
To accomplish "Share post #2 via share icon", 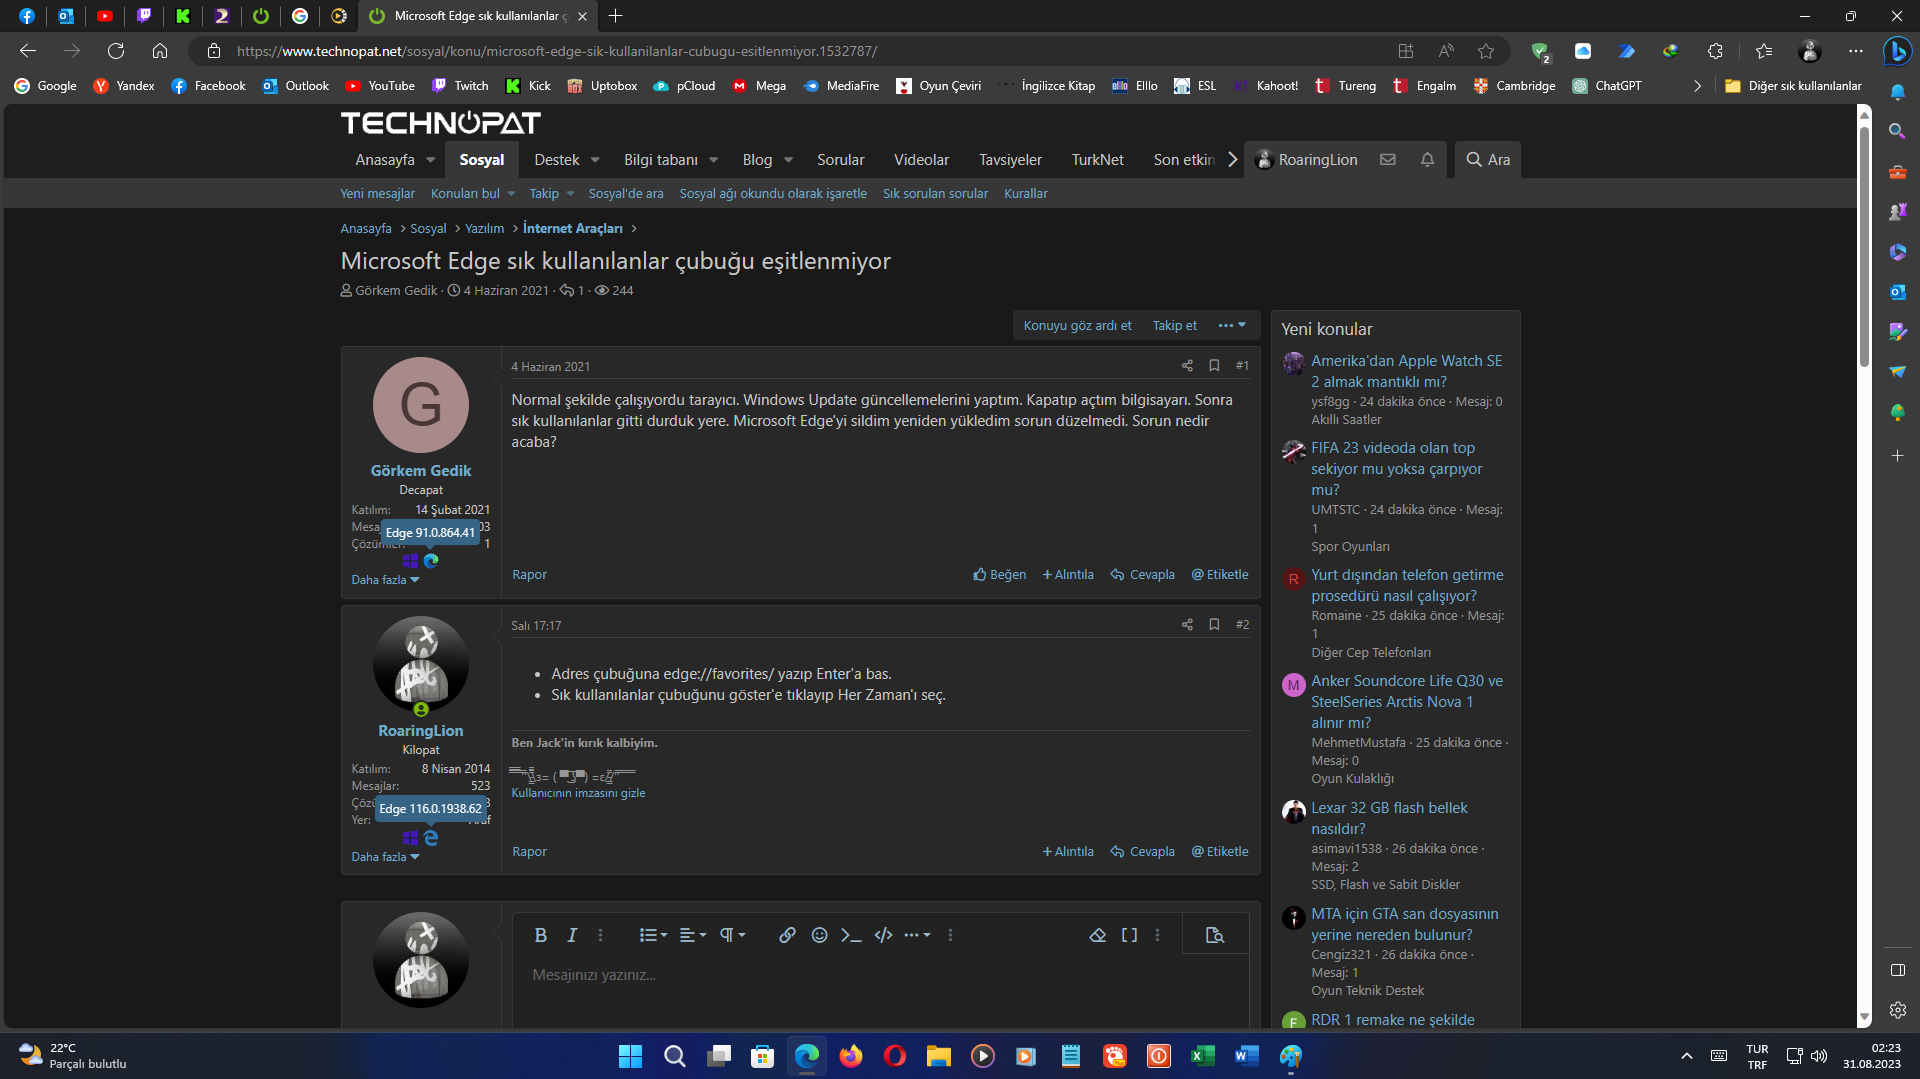I will 1187,625.
